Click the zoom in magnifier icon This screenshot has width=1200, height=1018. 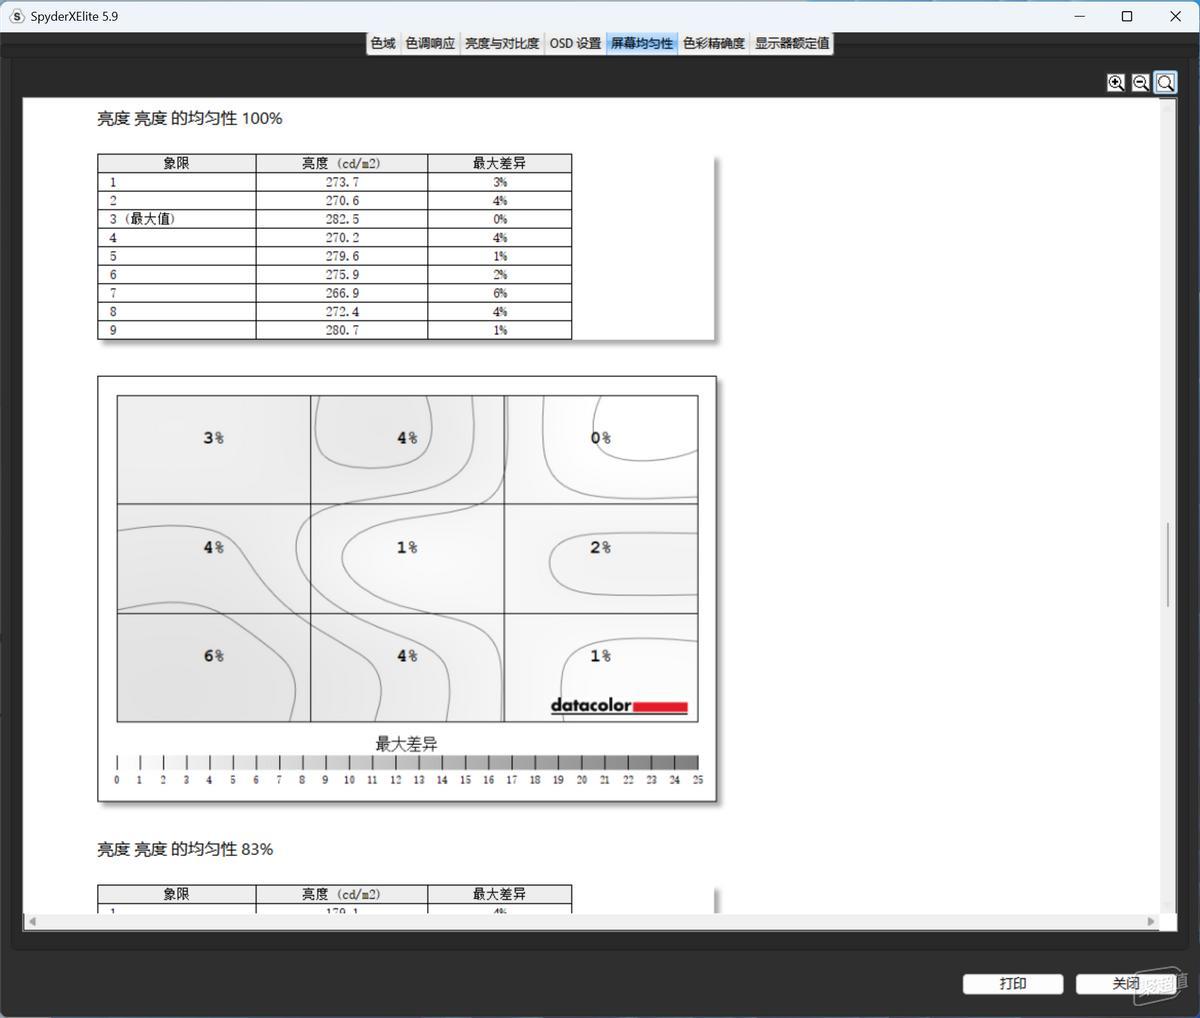click(1116, 83)
